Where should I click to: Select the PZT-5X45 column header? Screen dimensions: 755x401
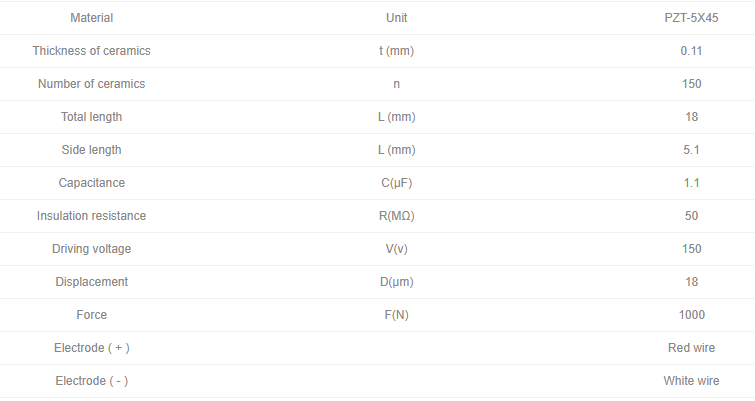691,18
